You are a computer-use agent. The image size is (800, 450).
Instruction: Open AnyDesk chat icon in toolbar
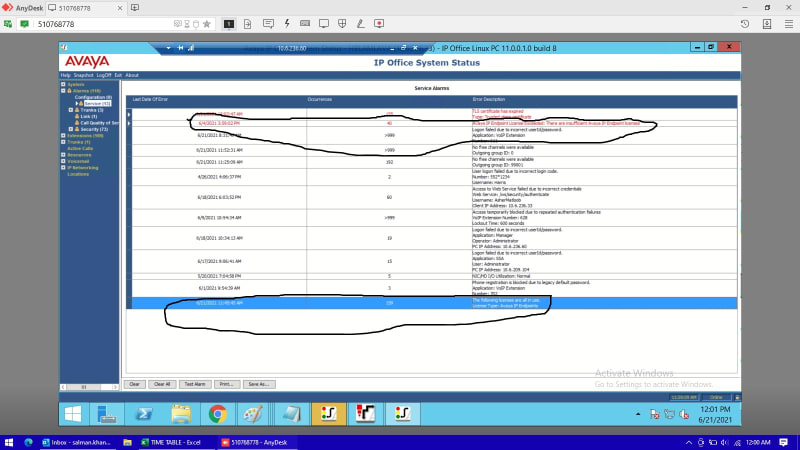268,23
